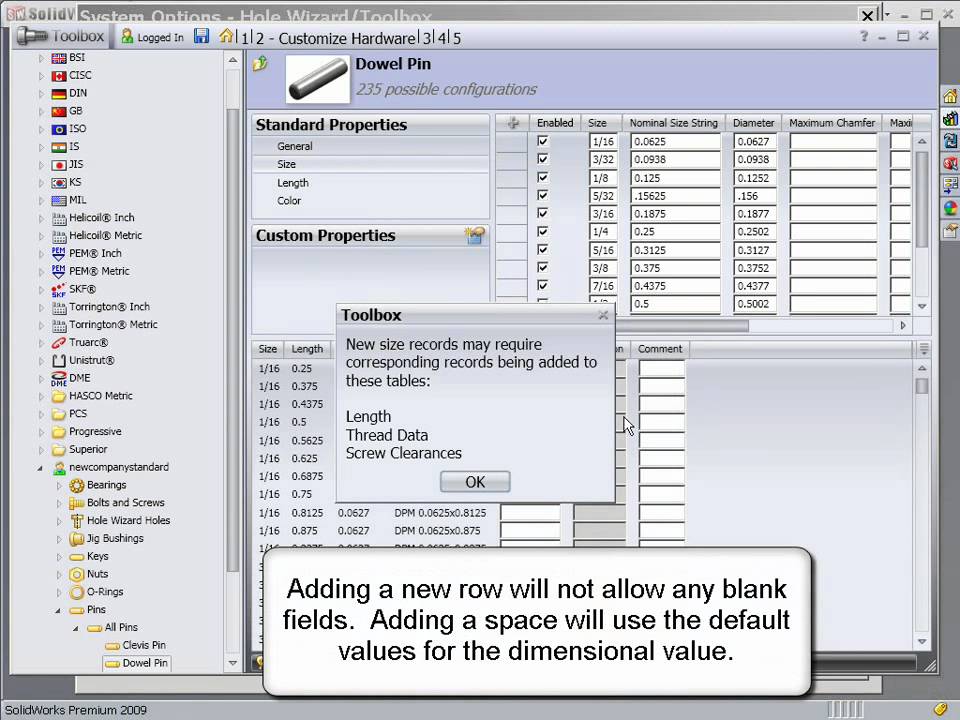Click the Save disk icon in toolbar
Image resolution: width=960 pixels, height=720 pixels.
[201, 36]
